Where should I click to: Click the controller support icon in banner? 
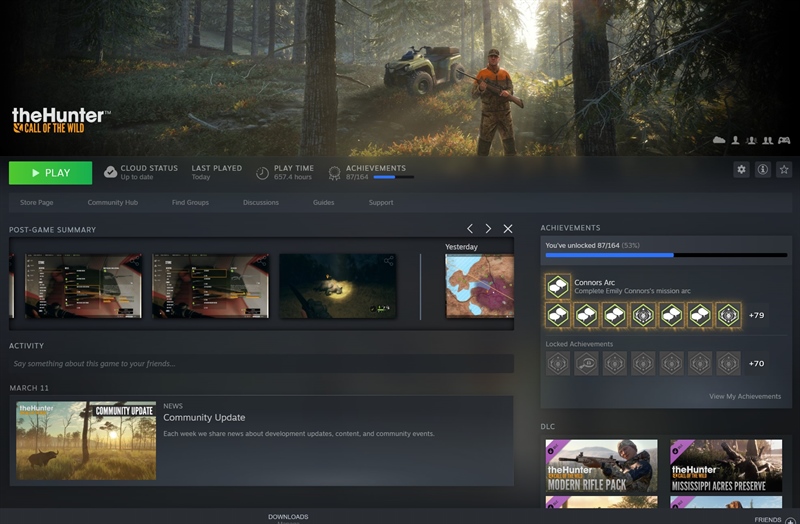click(784, 140)
